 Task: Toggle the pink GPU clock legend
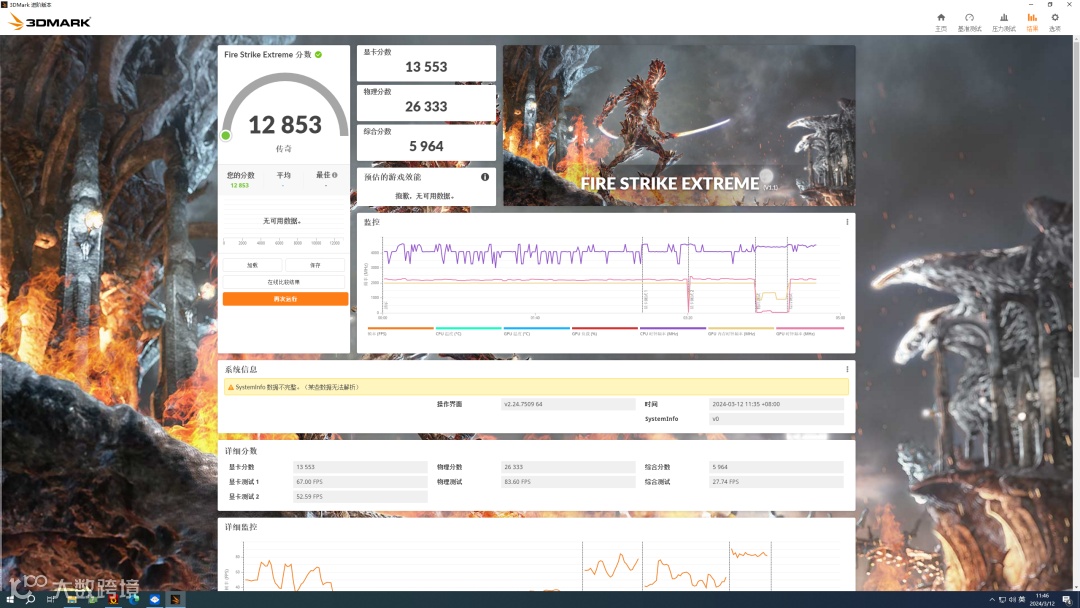[809, 330]
